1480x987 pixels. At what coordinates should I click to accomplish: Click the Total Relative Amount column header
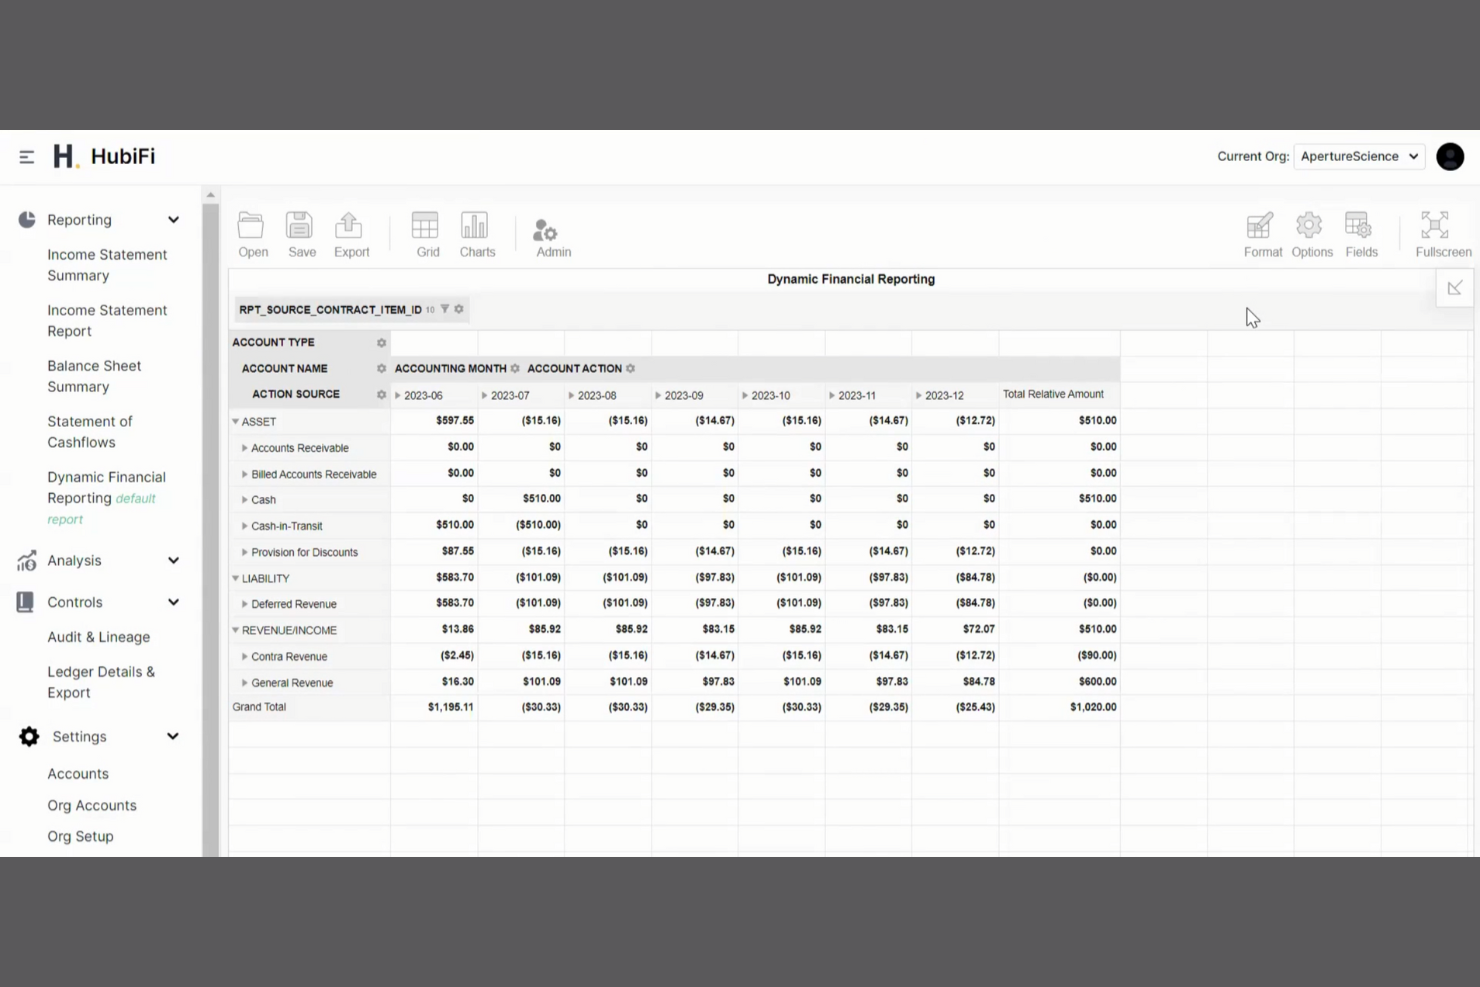(x=1053, y=394)
